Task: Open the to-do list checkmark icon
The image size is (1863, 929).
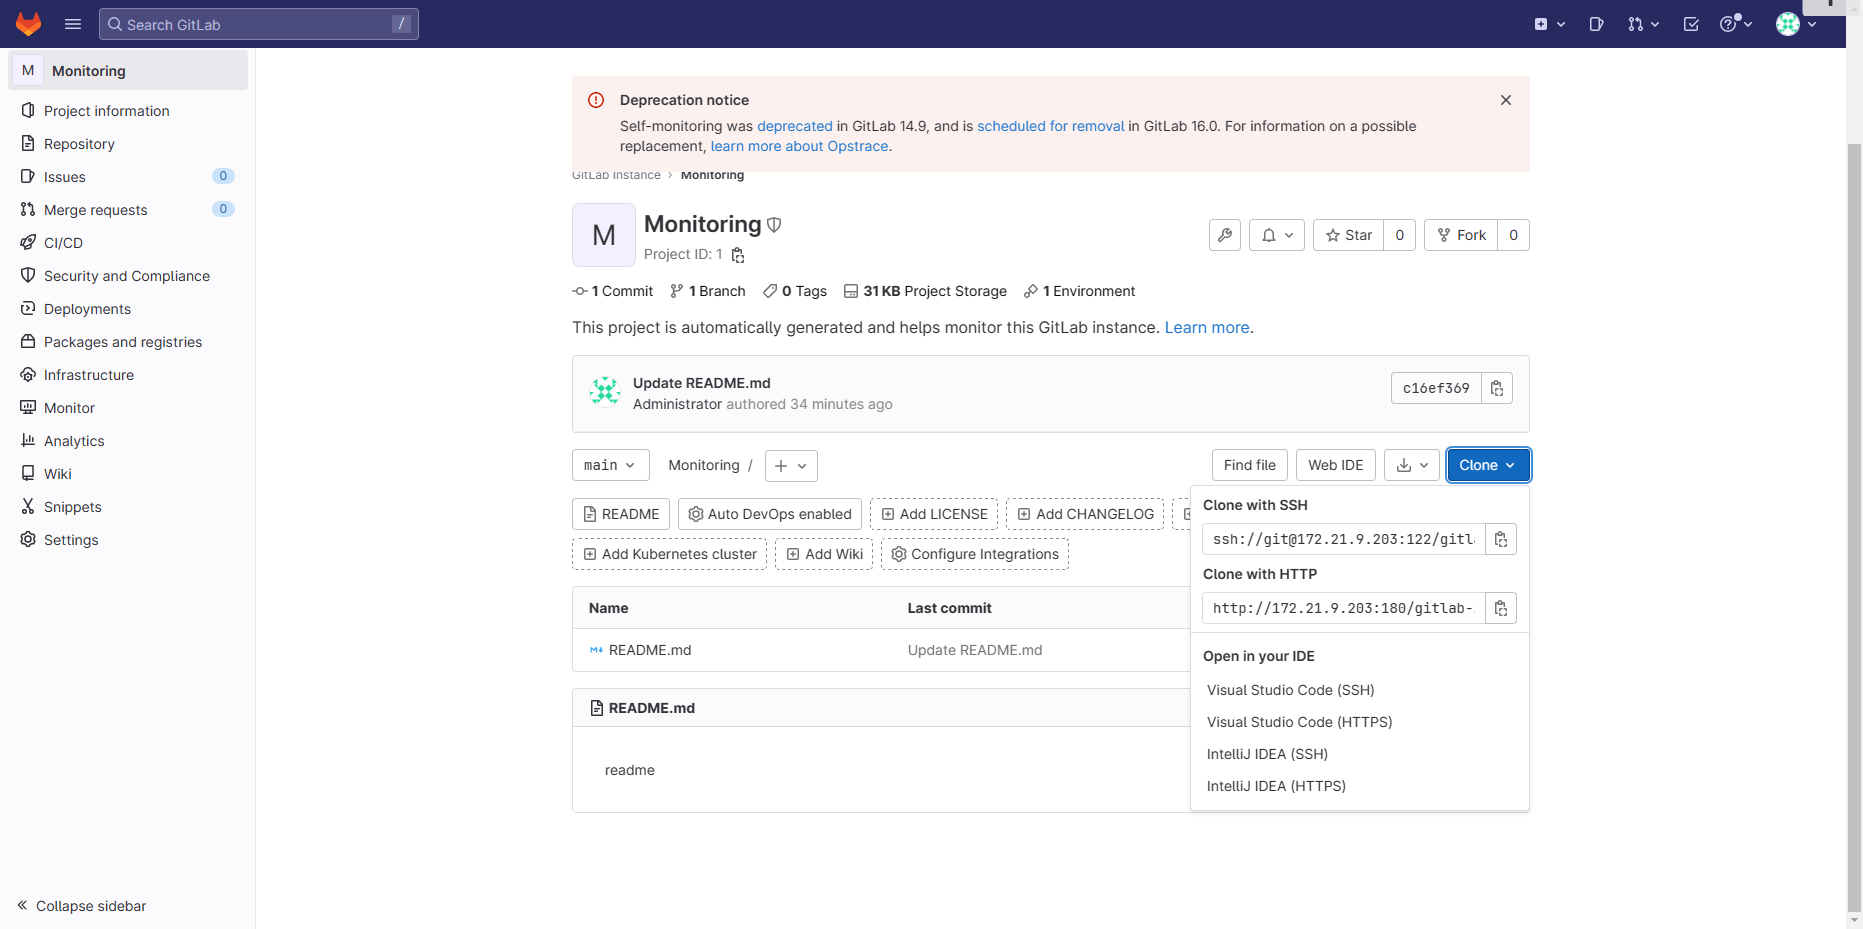Action: click(x=1691, y=23)
